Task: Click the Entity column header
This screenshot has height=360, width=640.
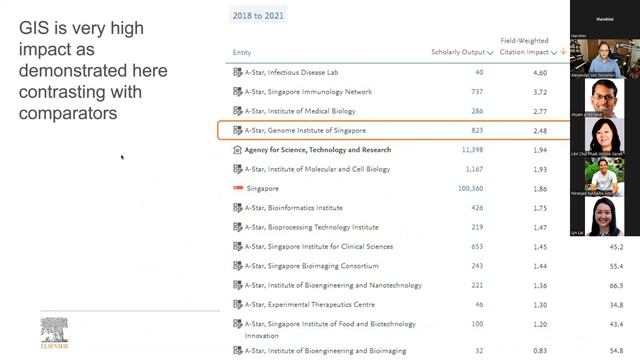Action: click(x=242, y=53)
